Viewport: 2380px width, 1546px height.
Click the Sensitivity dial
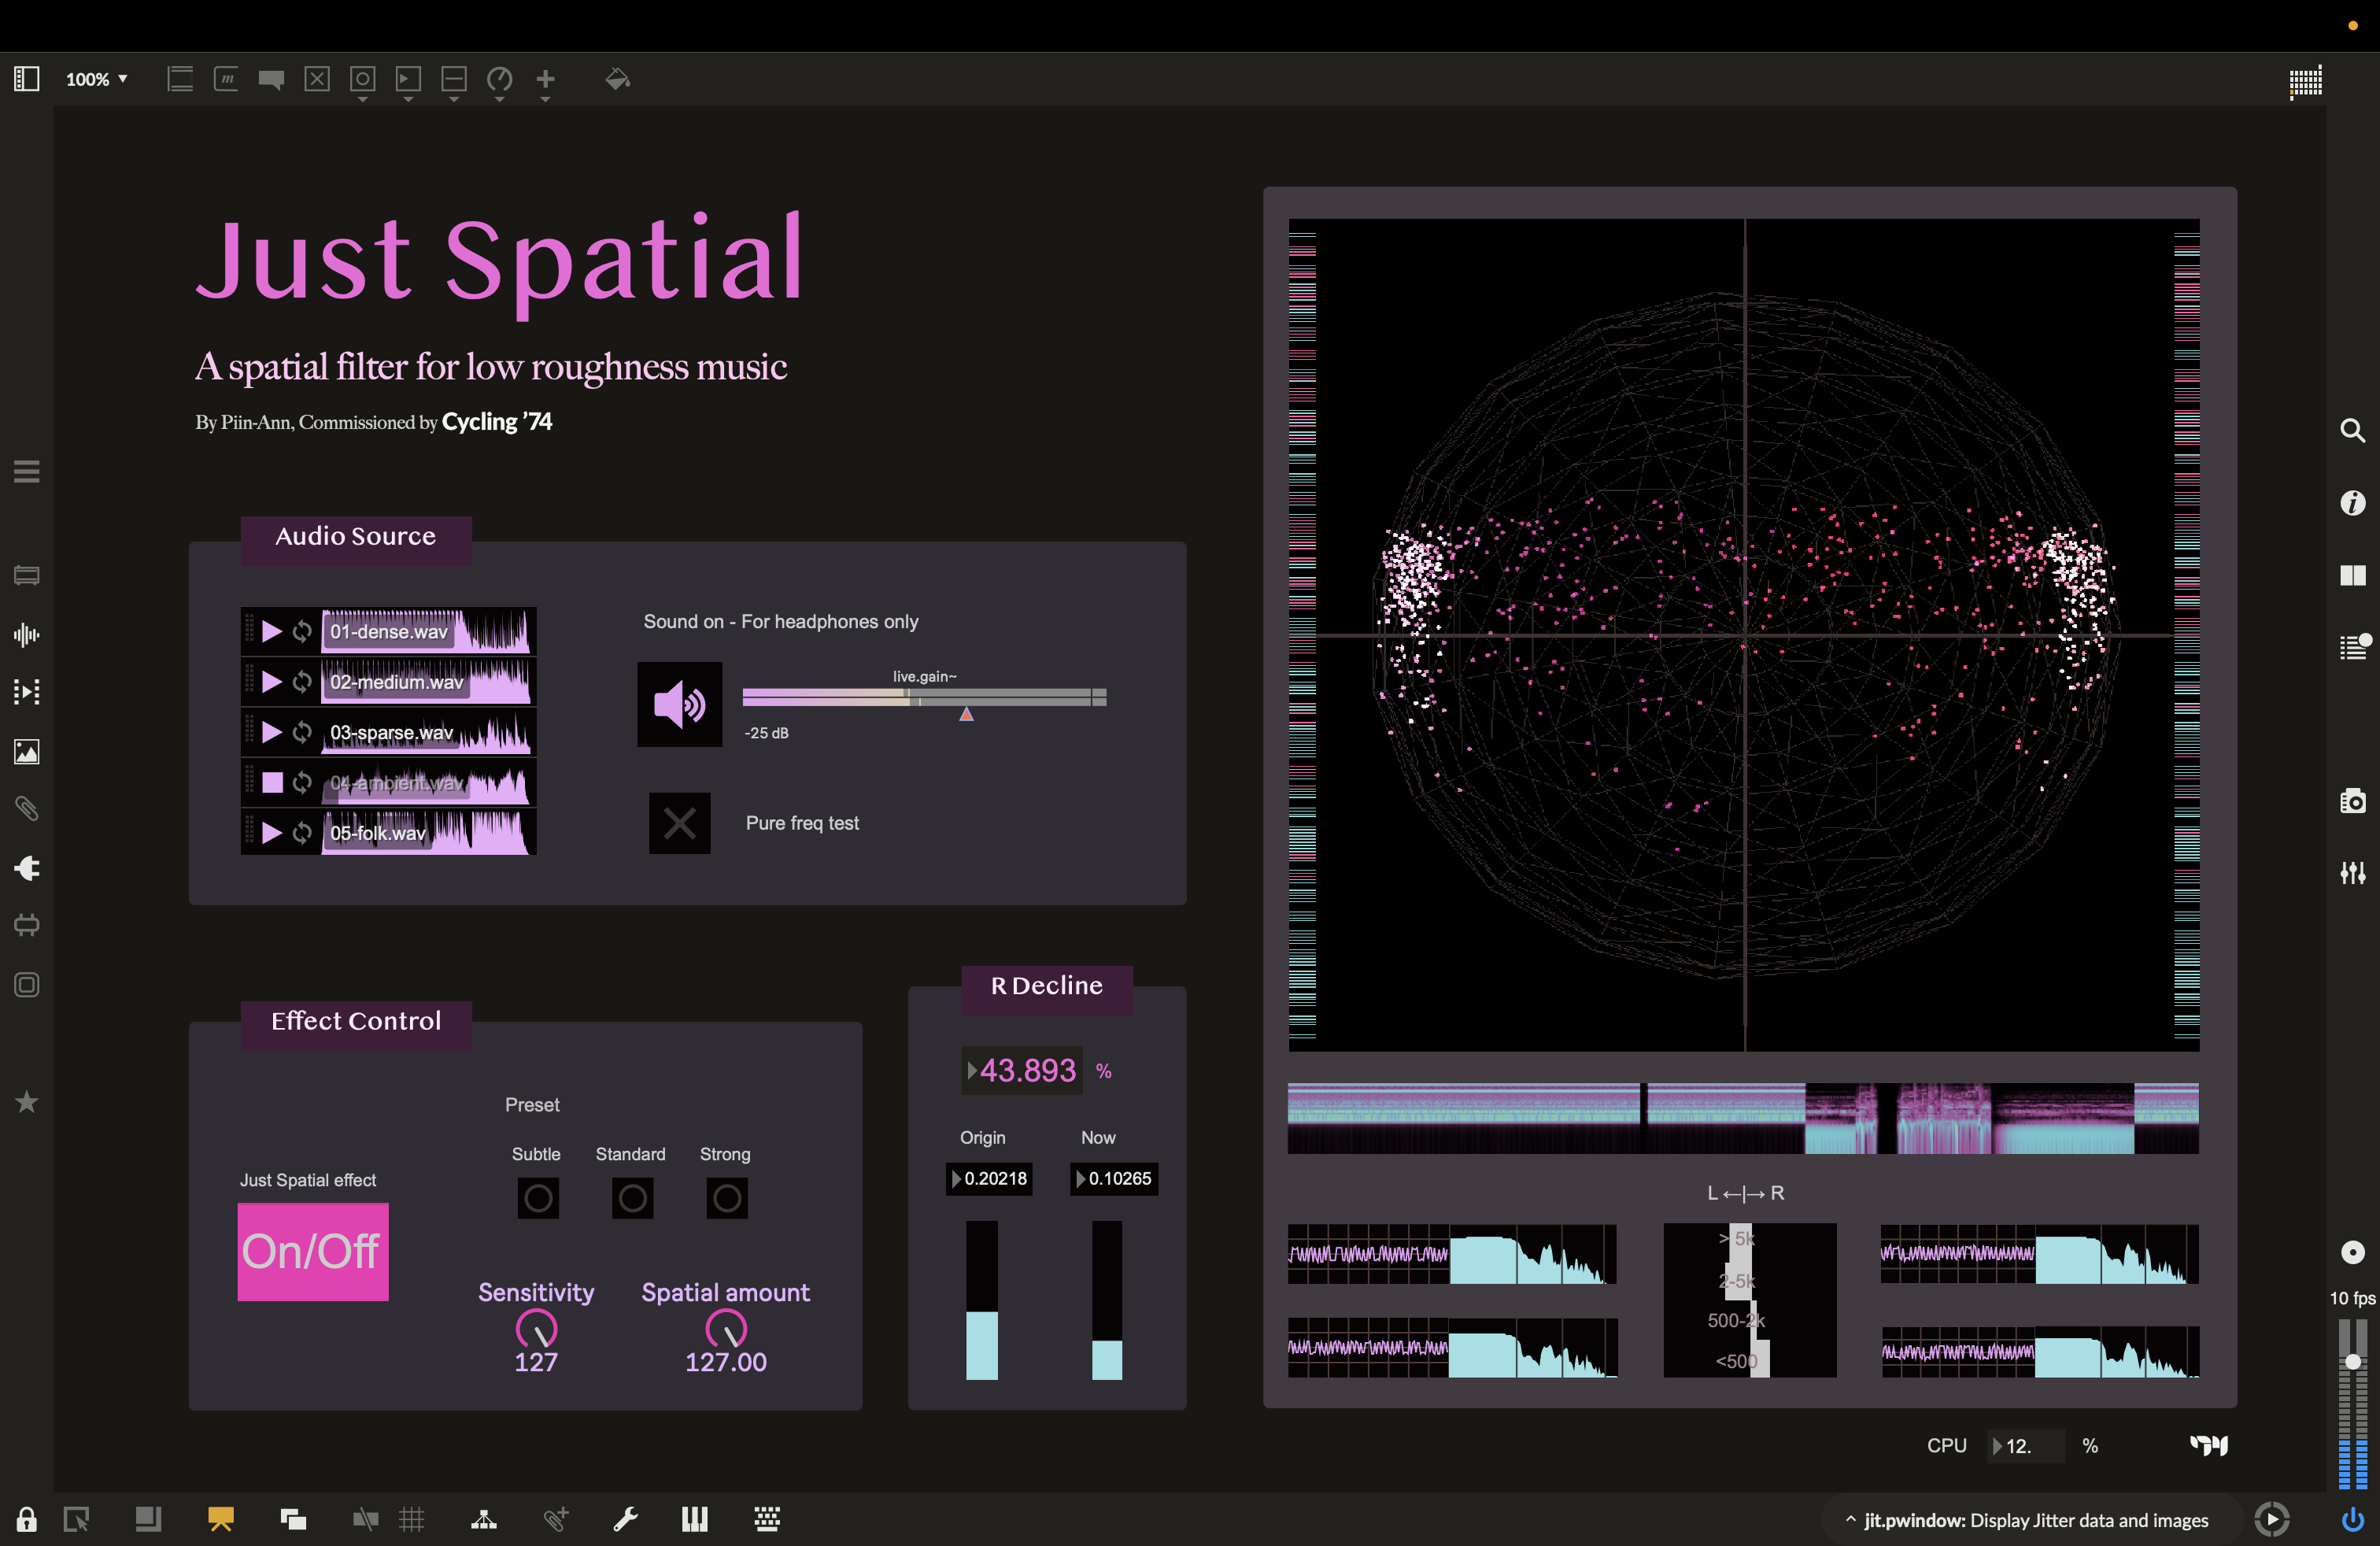pos(536,1329)
